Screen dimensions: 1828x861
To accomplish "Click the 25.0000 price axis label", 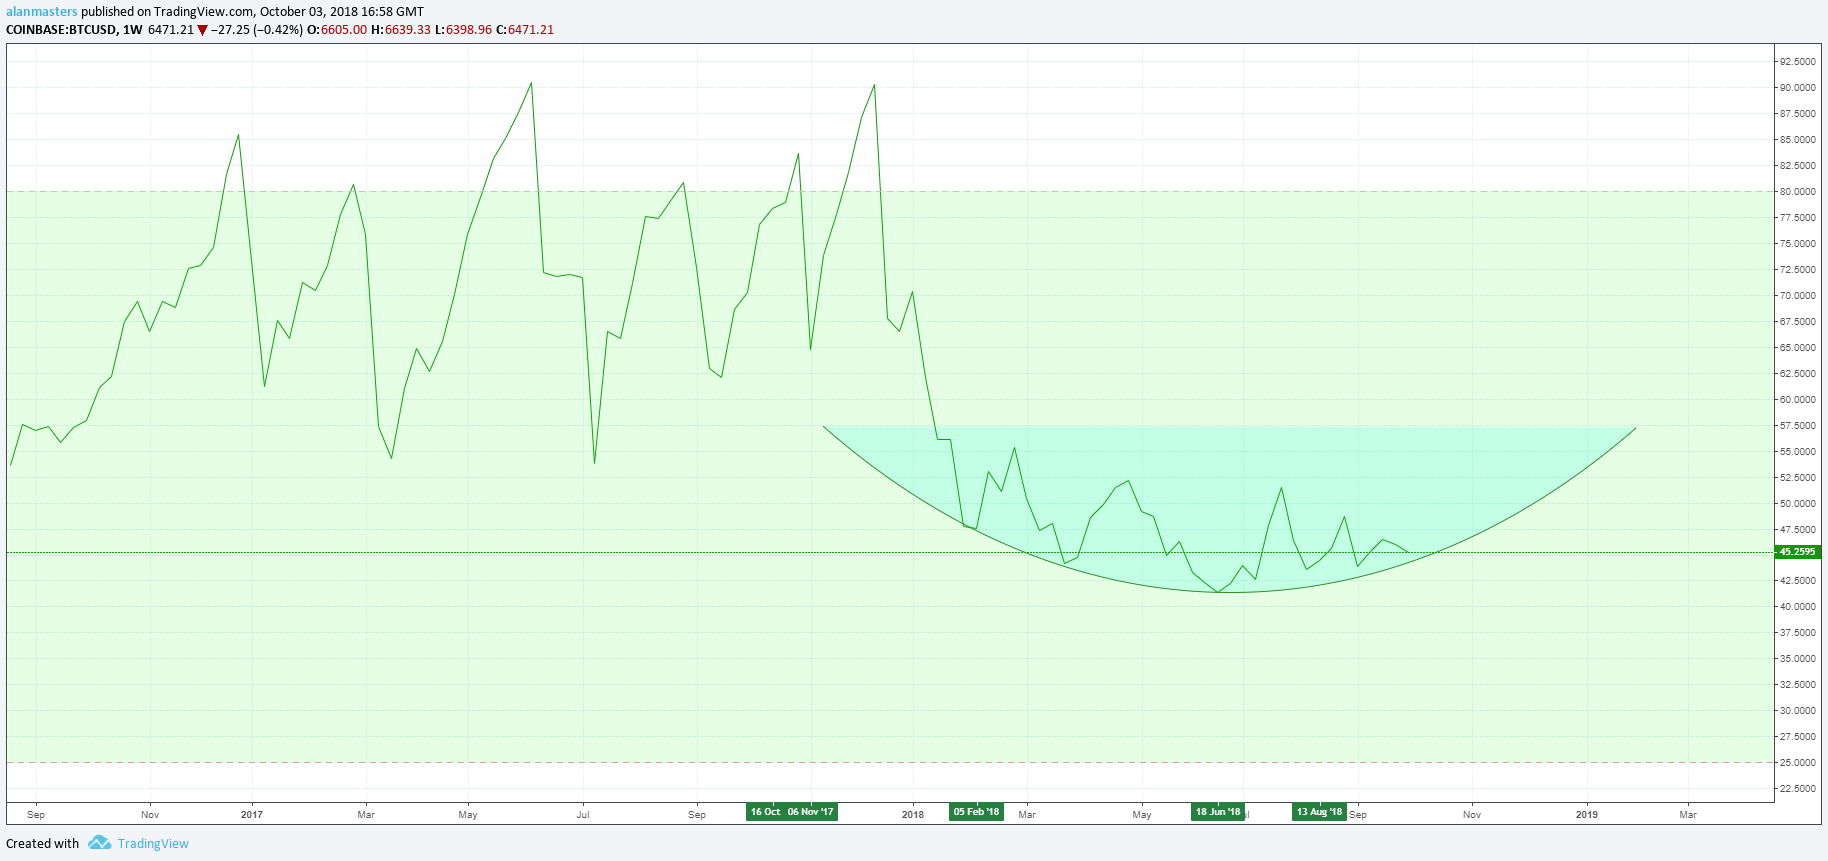I will point(1798,763).
